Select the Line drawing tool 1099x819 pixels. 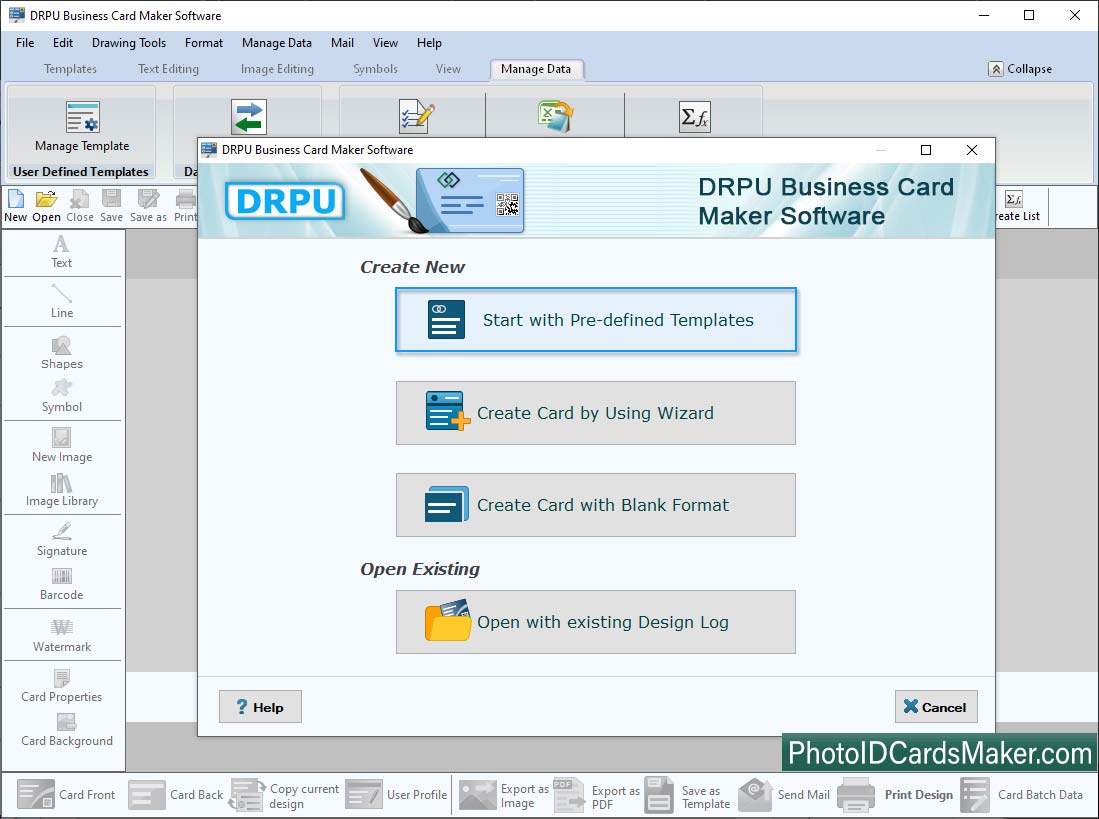[x=62, y=301]
